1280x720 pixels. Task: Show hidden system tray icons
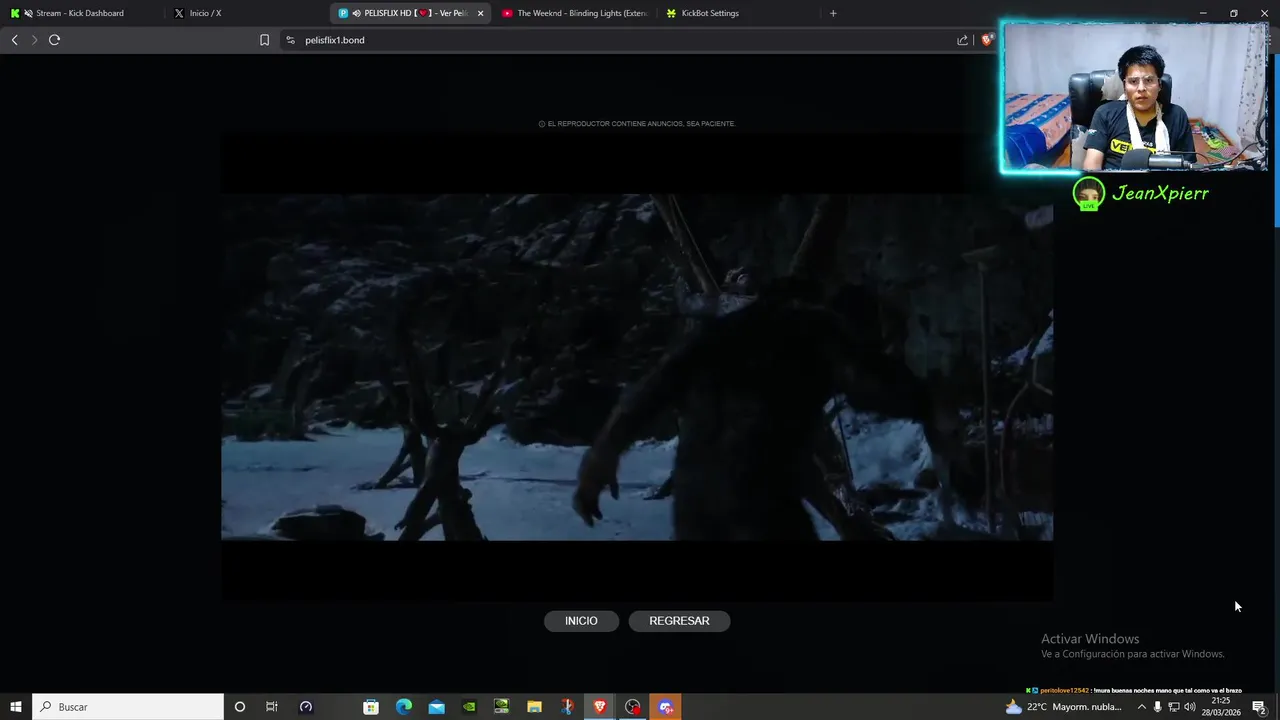click(x=1141, y=707)
